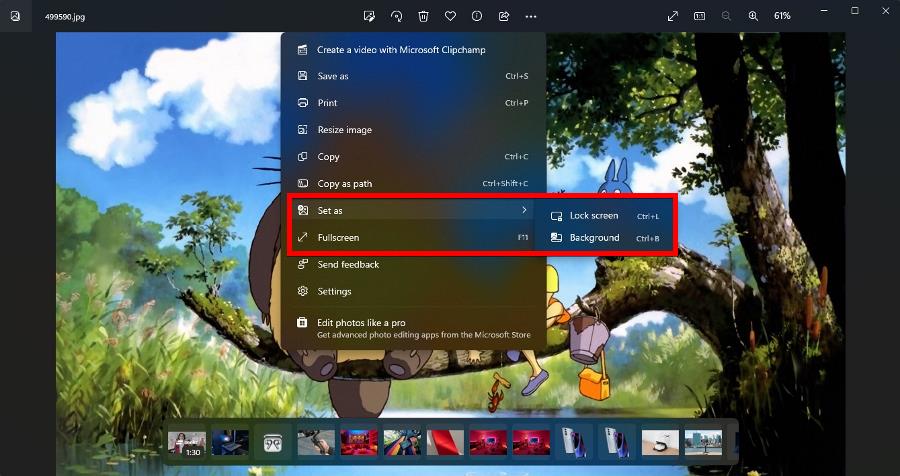Switch to actual size with the 1:1 icon
Viewport: 900px width, 476px height.
click(x=699, y=16)
